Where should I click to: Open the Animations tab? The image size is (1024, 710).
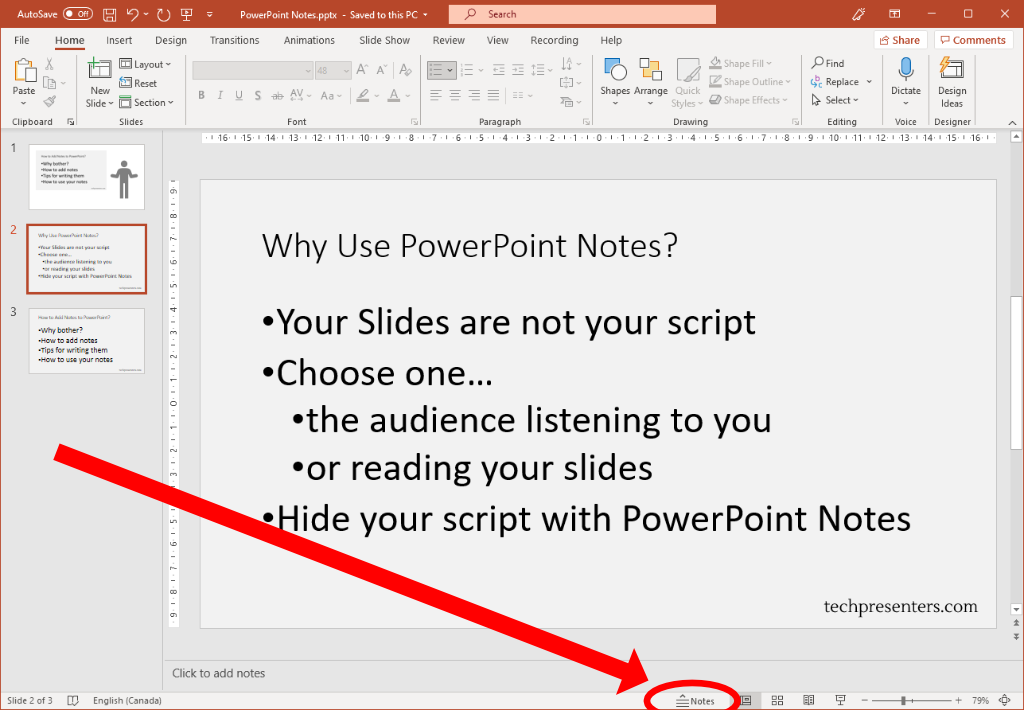tap(309, 40)
